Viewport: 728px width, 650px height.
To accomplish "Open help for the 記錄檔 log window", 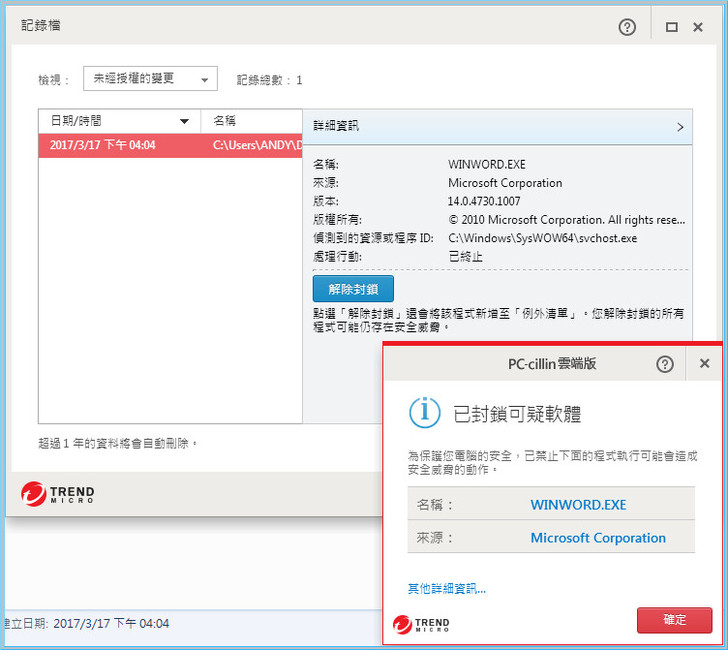I will [x=627, y=27].
